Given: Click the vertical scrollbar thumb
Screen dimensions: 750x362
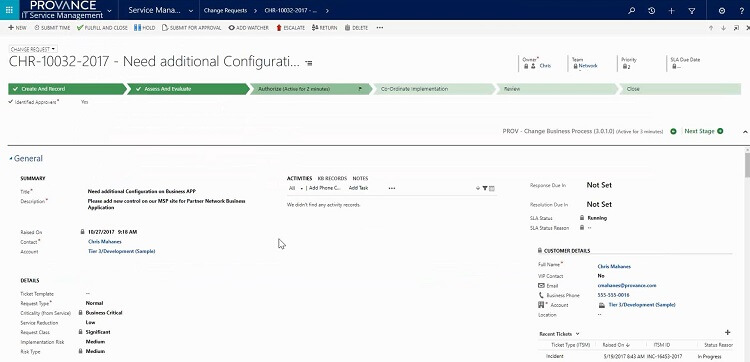Looking at the screenshot, I should (747, 165).
